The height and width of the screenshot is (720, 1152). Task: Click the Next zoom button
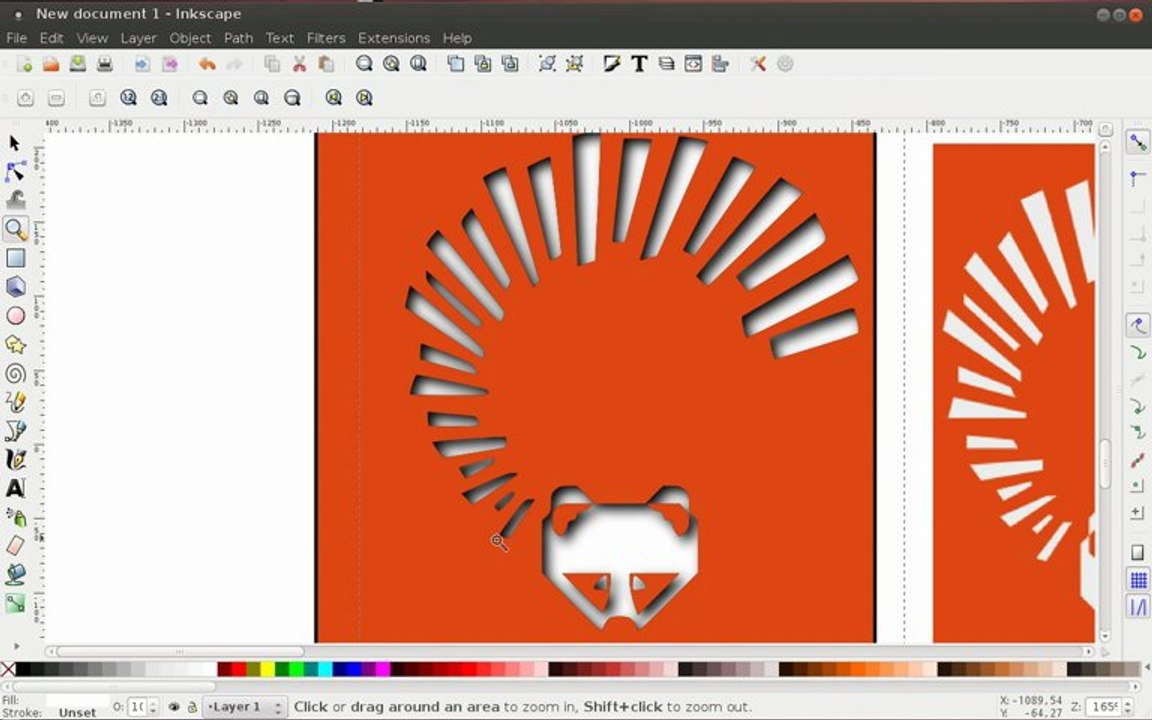364,98
